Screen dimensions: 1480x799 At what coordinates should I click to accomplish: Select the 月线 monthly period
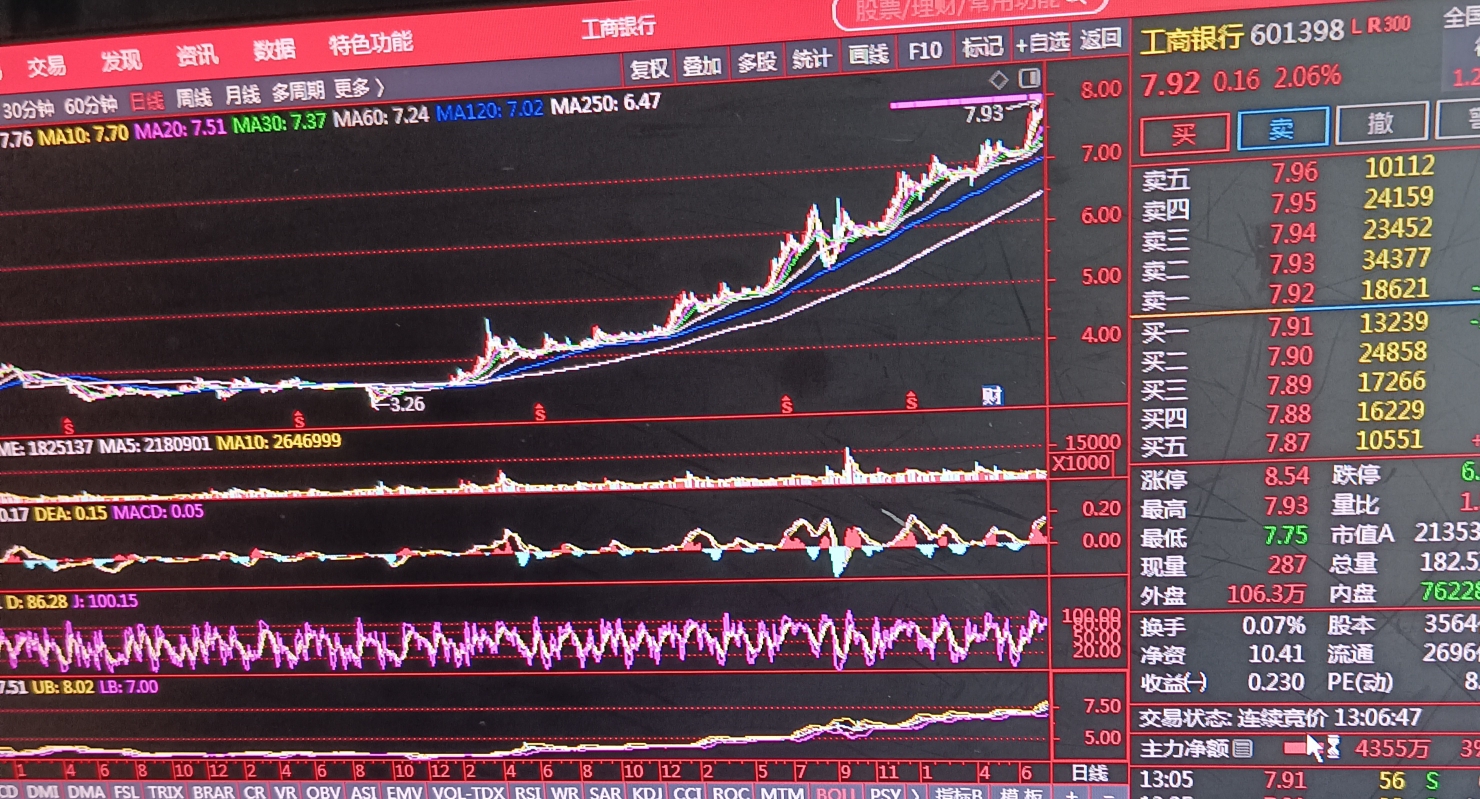click(242, 95)
